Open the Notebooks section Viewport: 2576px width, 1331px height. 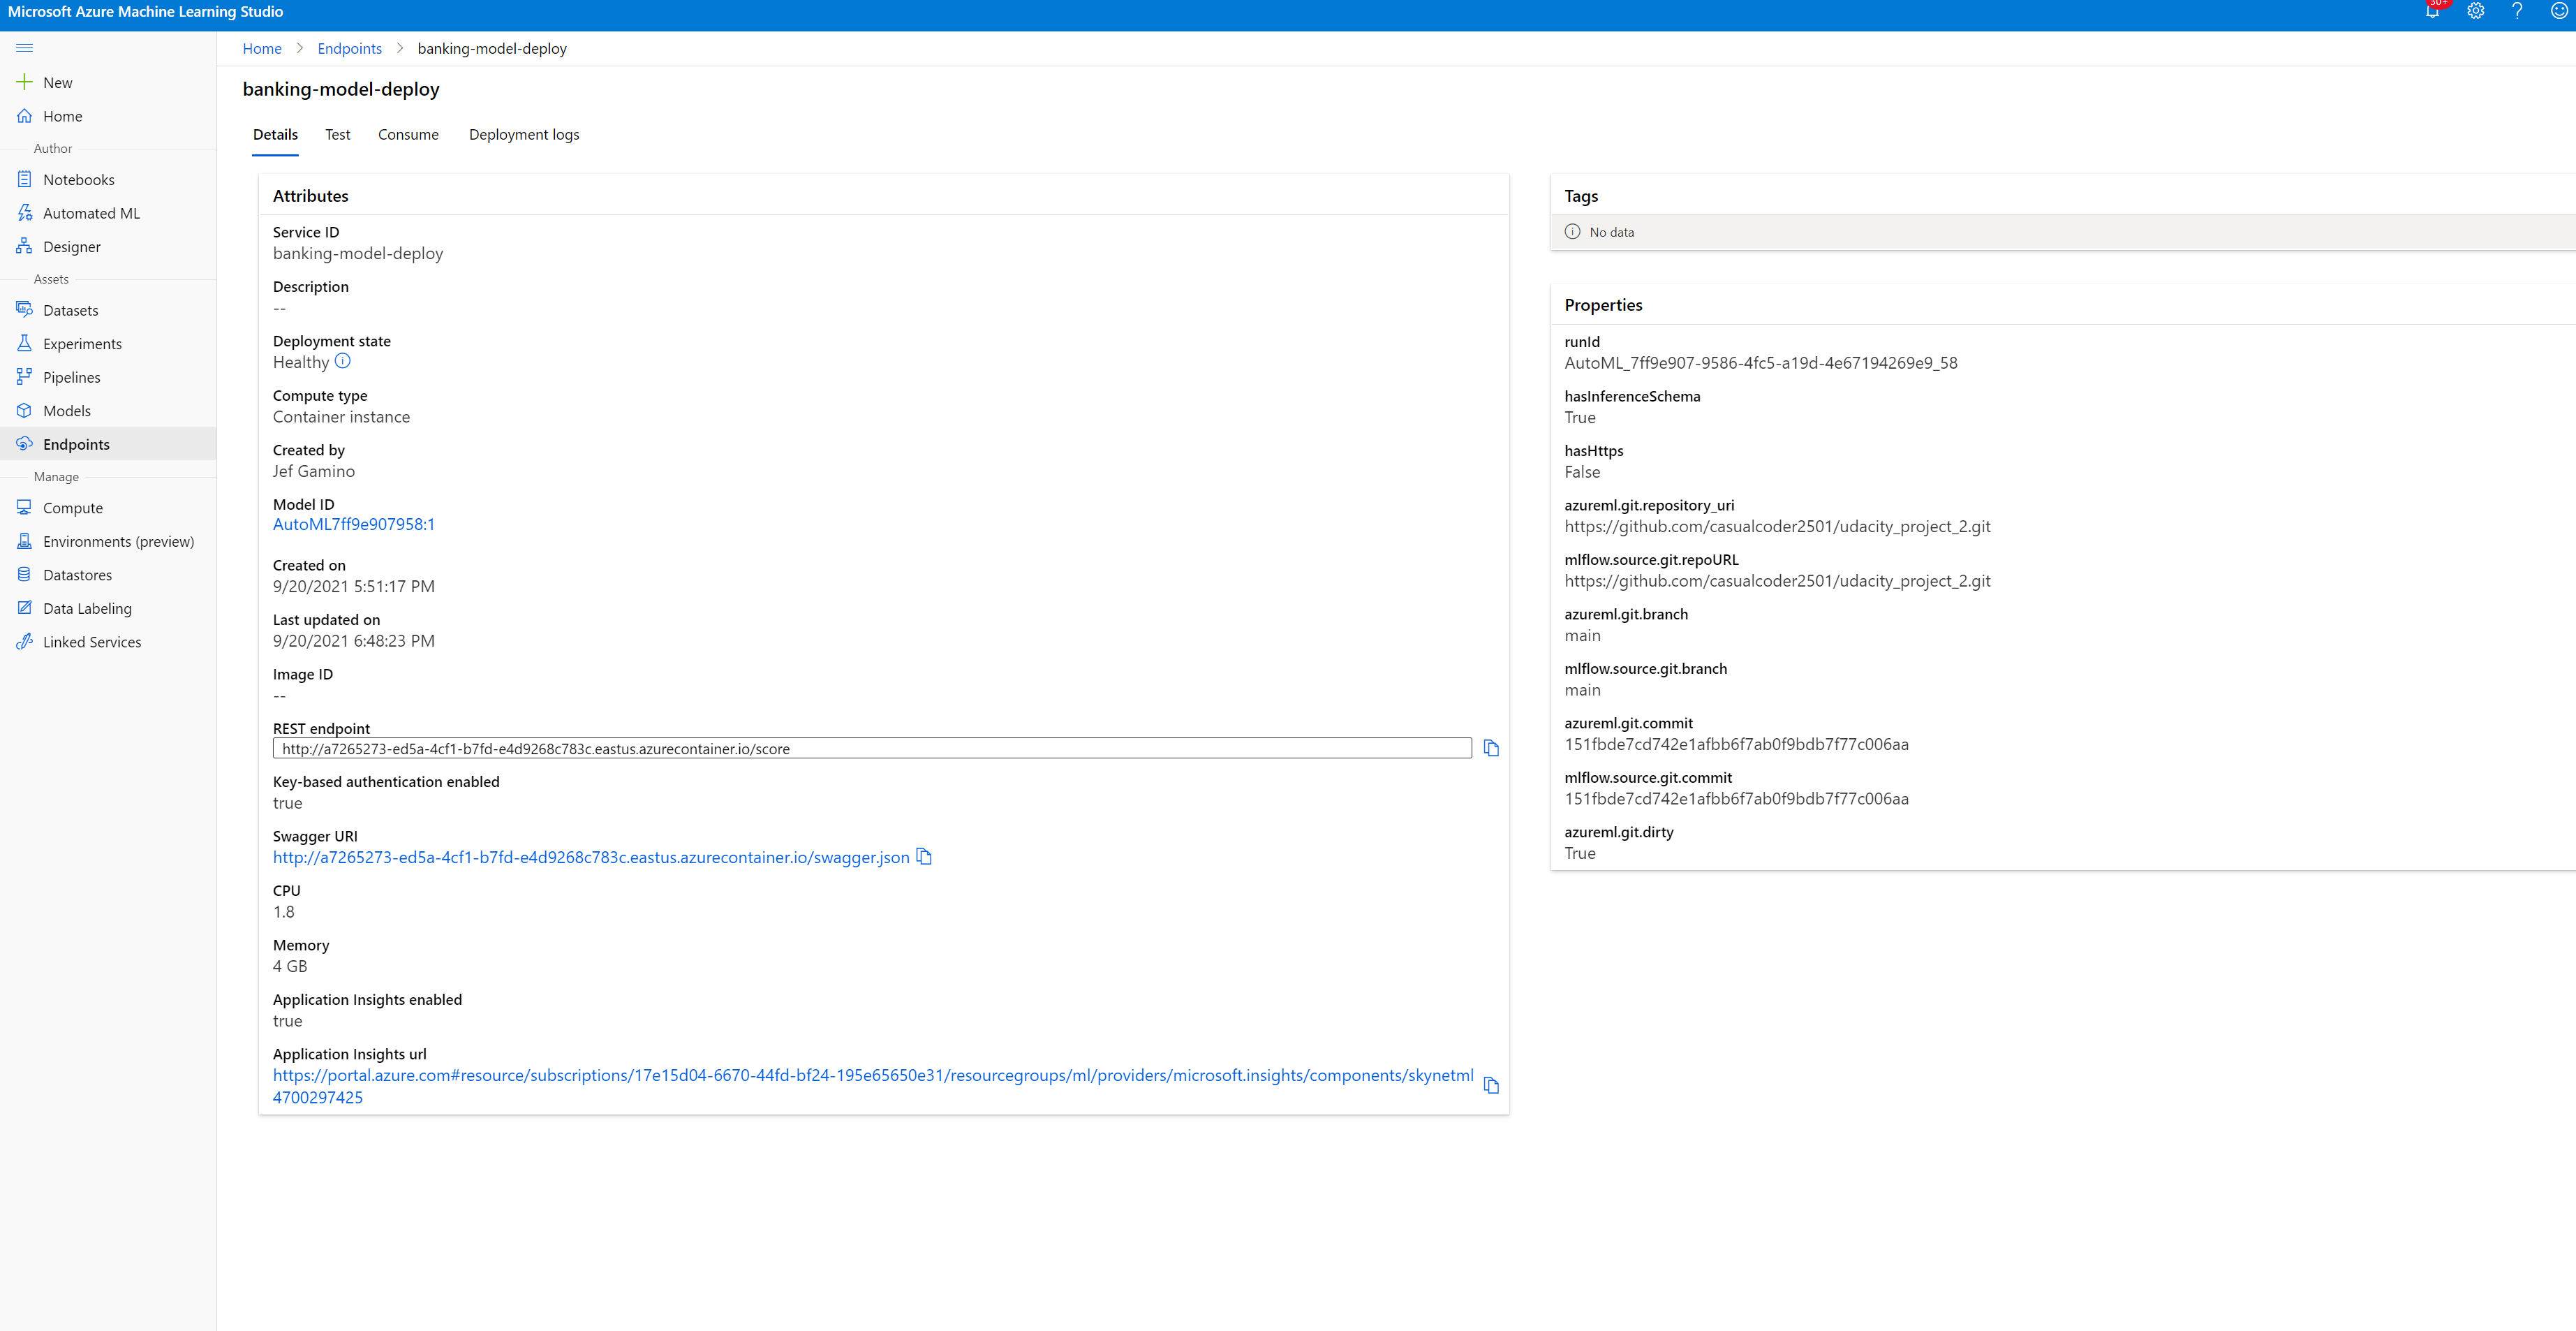[79, 179]
